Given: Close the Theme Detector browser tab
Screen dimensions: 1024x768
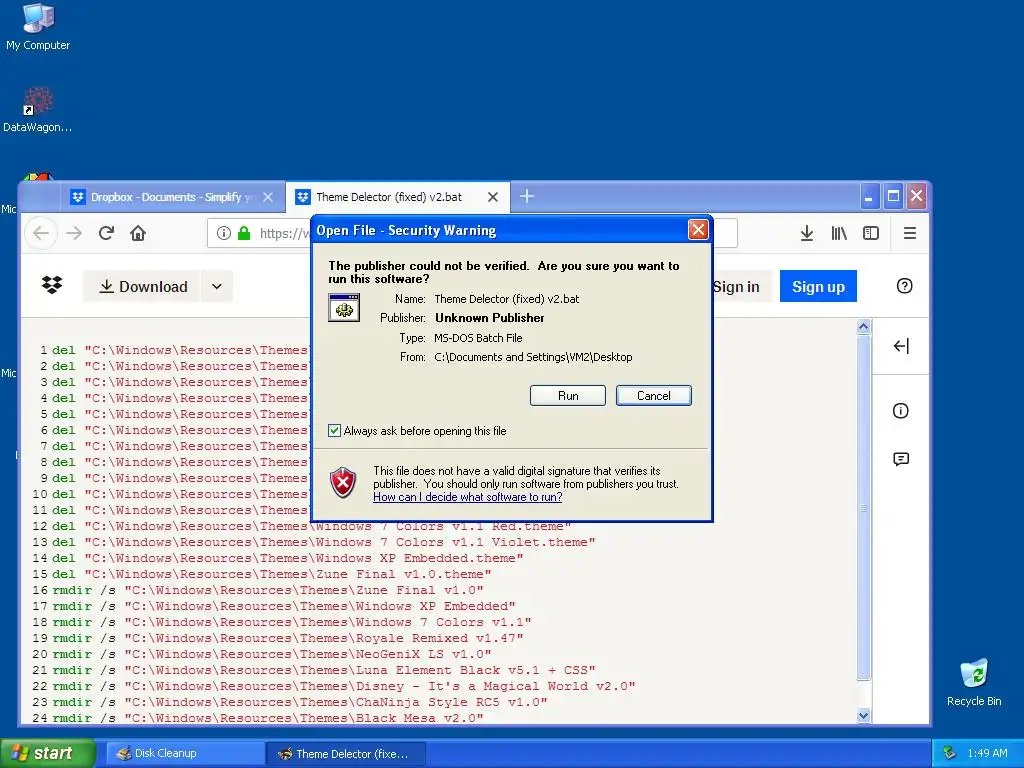Looking at the screenshot, I should point(493,197).
